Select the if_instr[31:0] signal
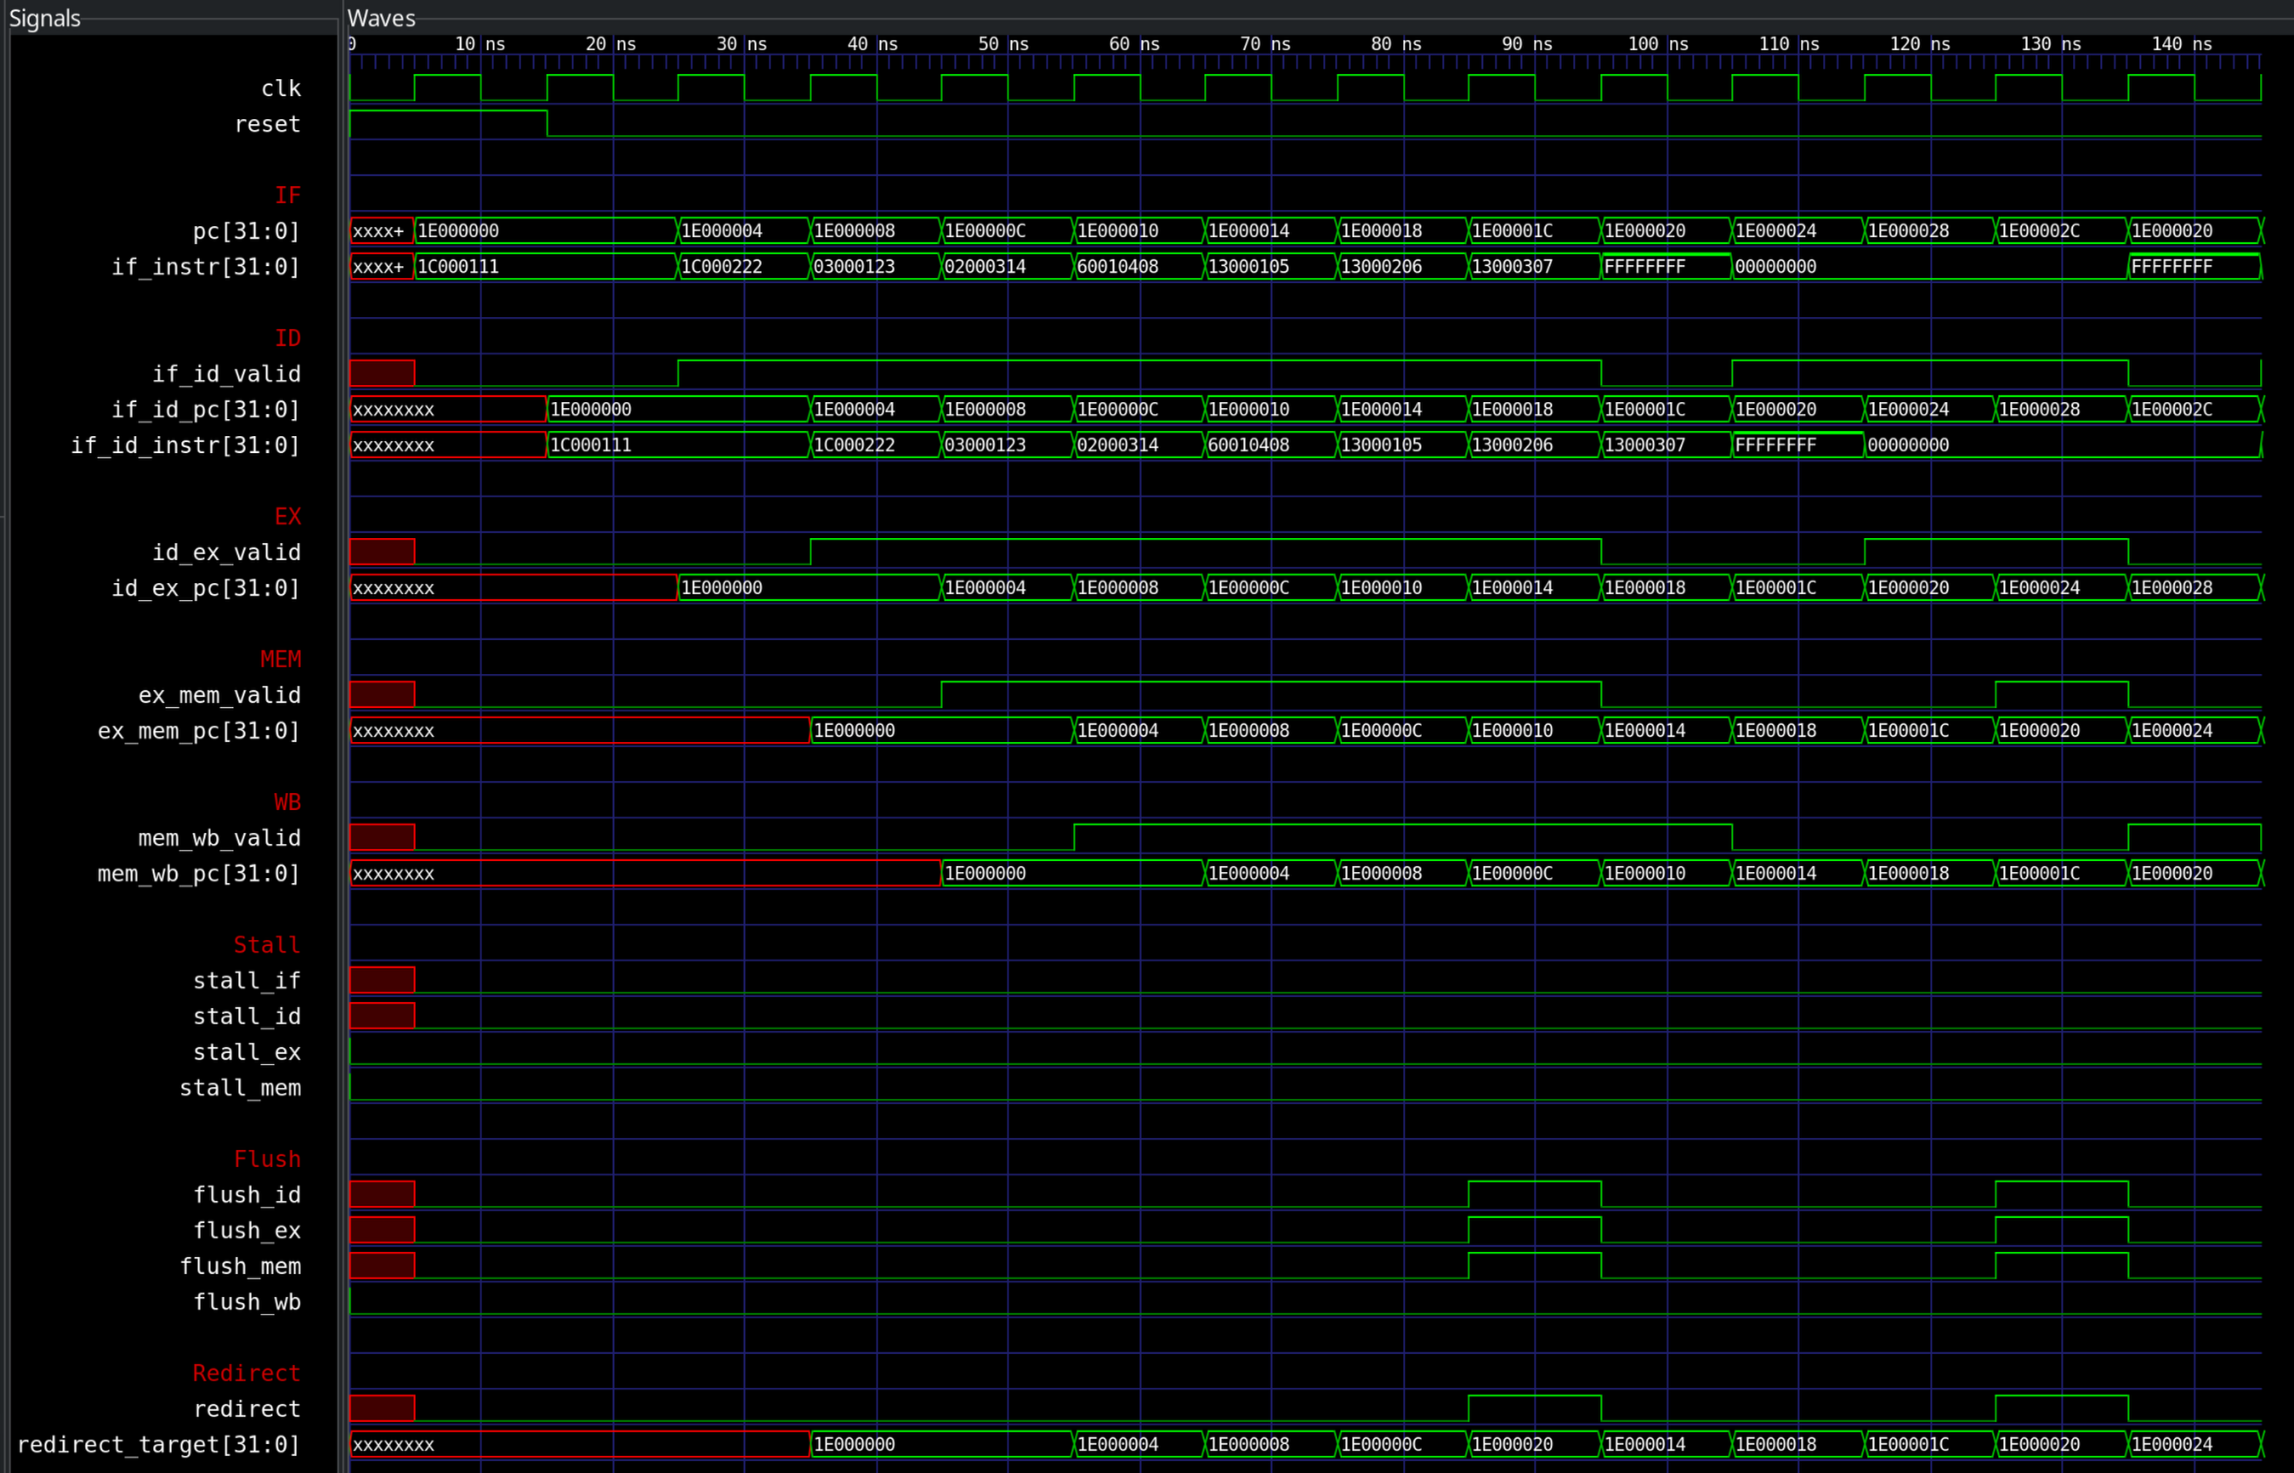Image resolution: width=2294 pixels, height=1473 pixels. click(205, 267)
